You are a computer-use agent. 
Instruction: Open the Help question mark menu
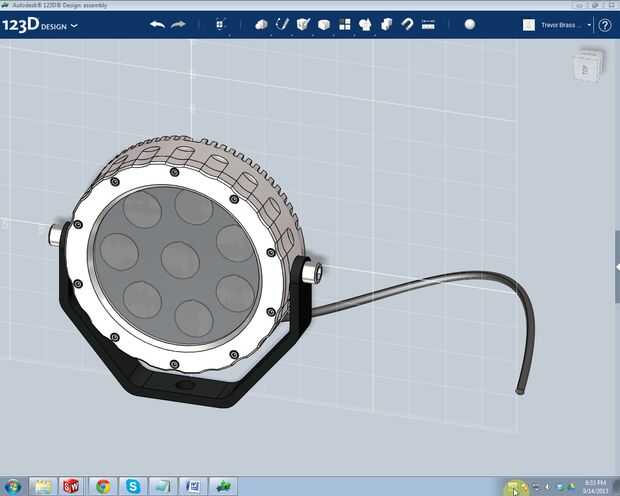pyautogui.click(x=605, y=25)
